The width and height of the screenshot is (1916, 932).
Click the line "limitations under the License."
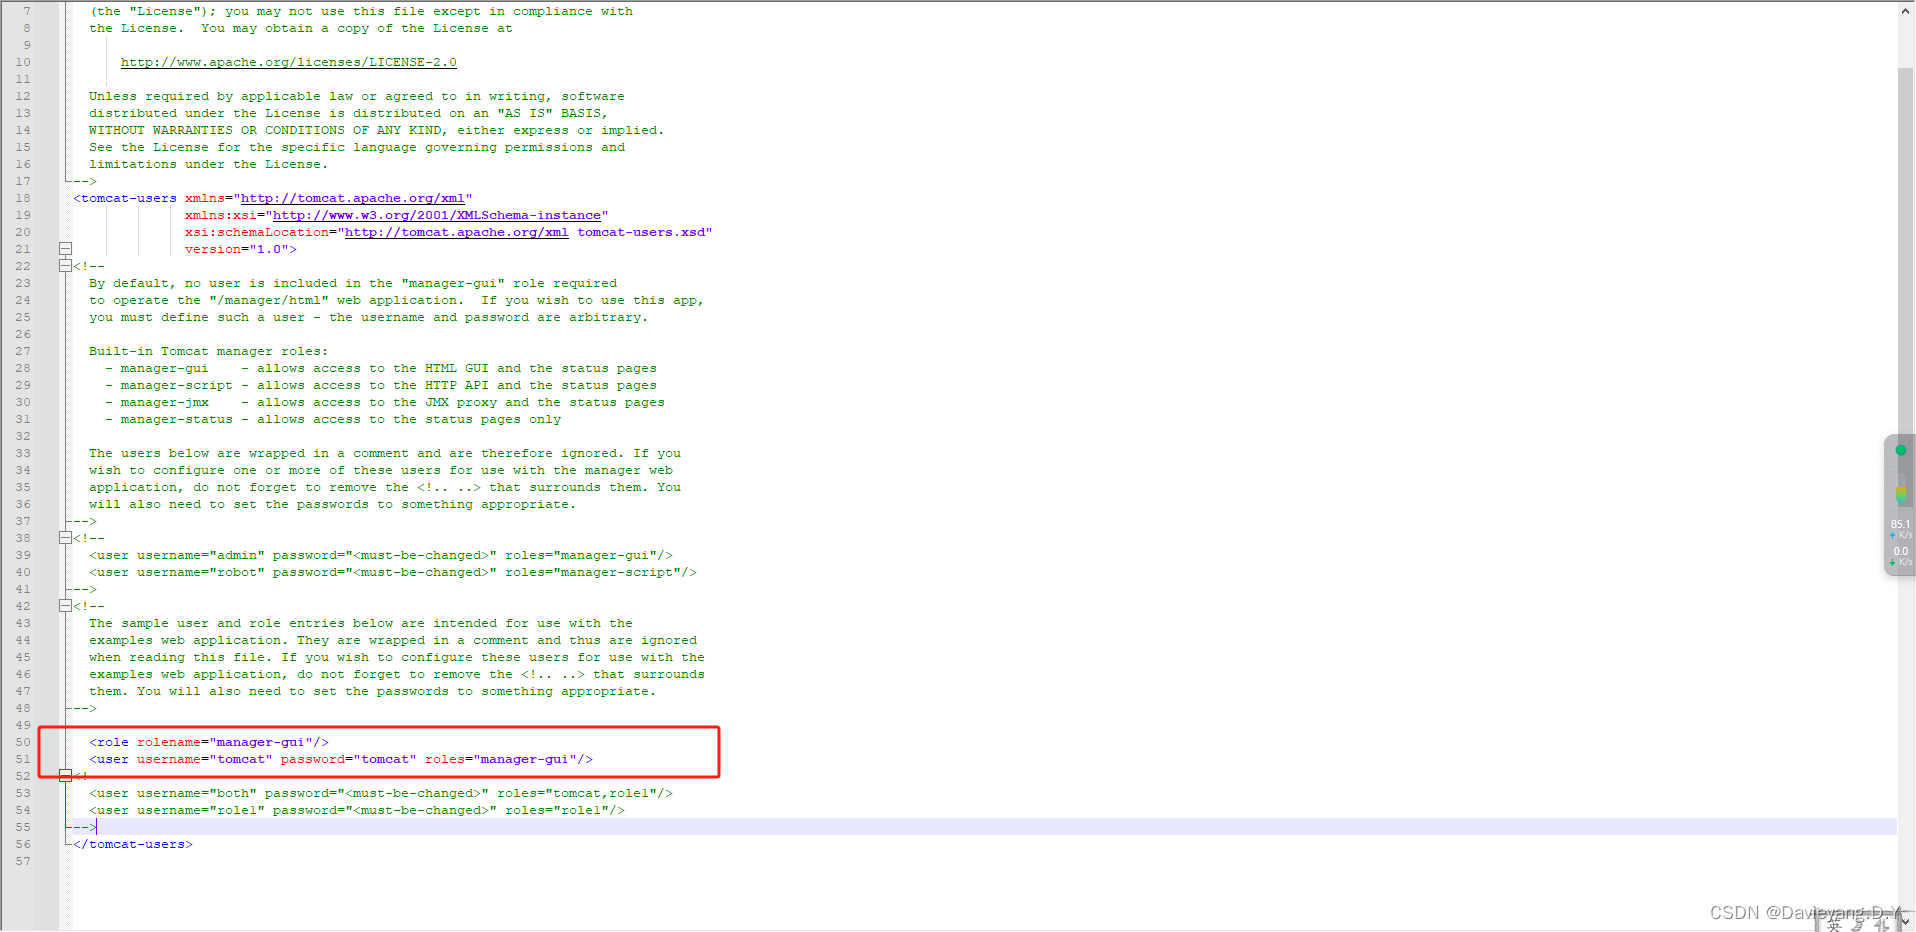tap(209, 164)
